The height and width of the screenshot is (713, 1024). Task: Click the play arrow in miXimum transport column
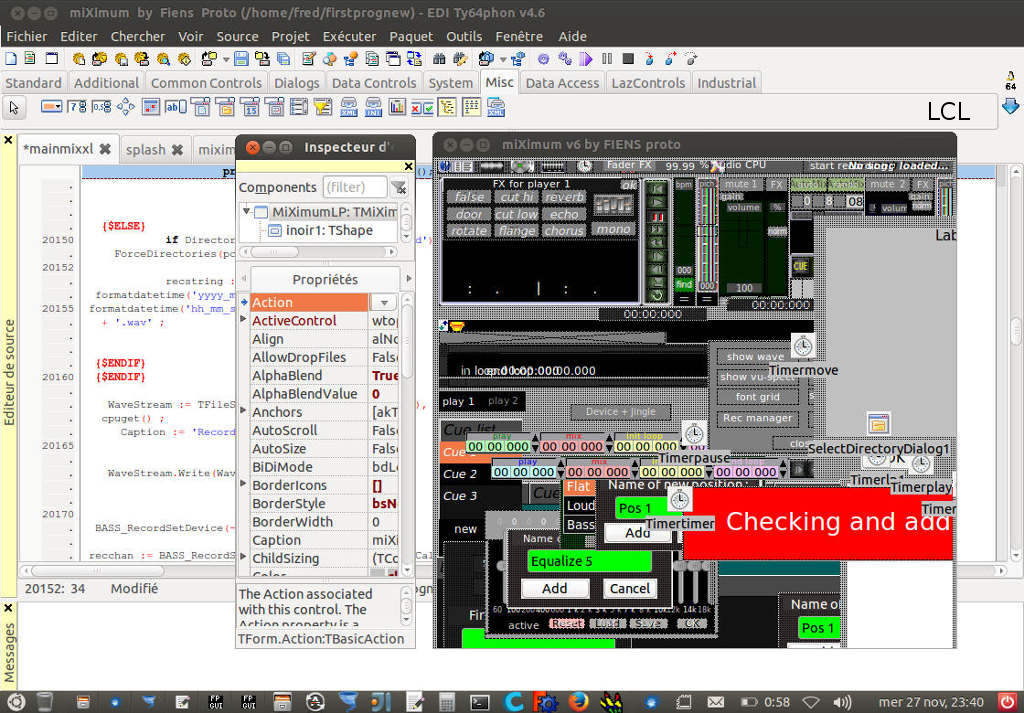point(656,202)
